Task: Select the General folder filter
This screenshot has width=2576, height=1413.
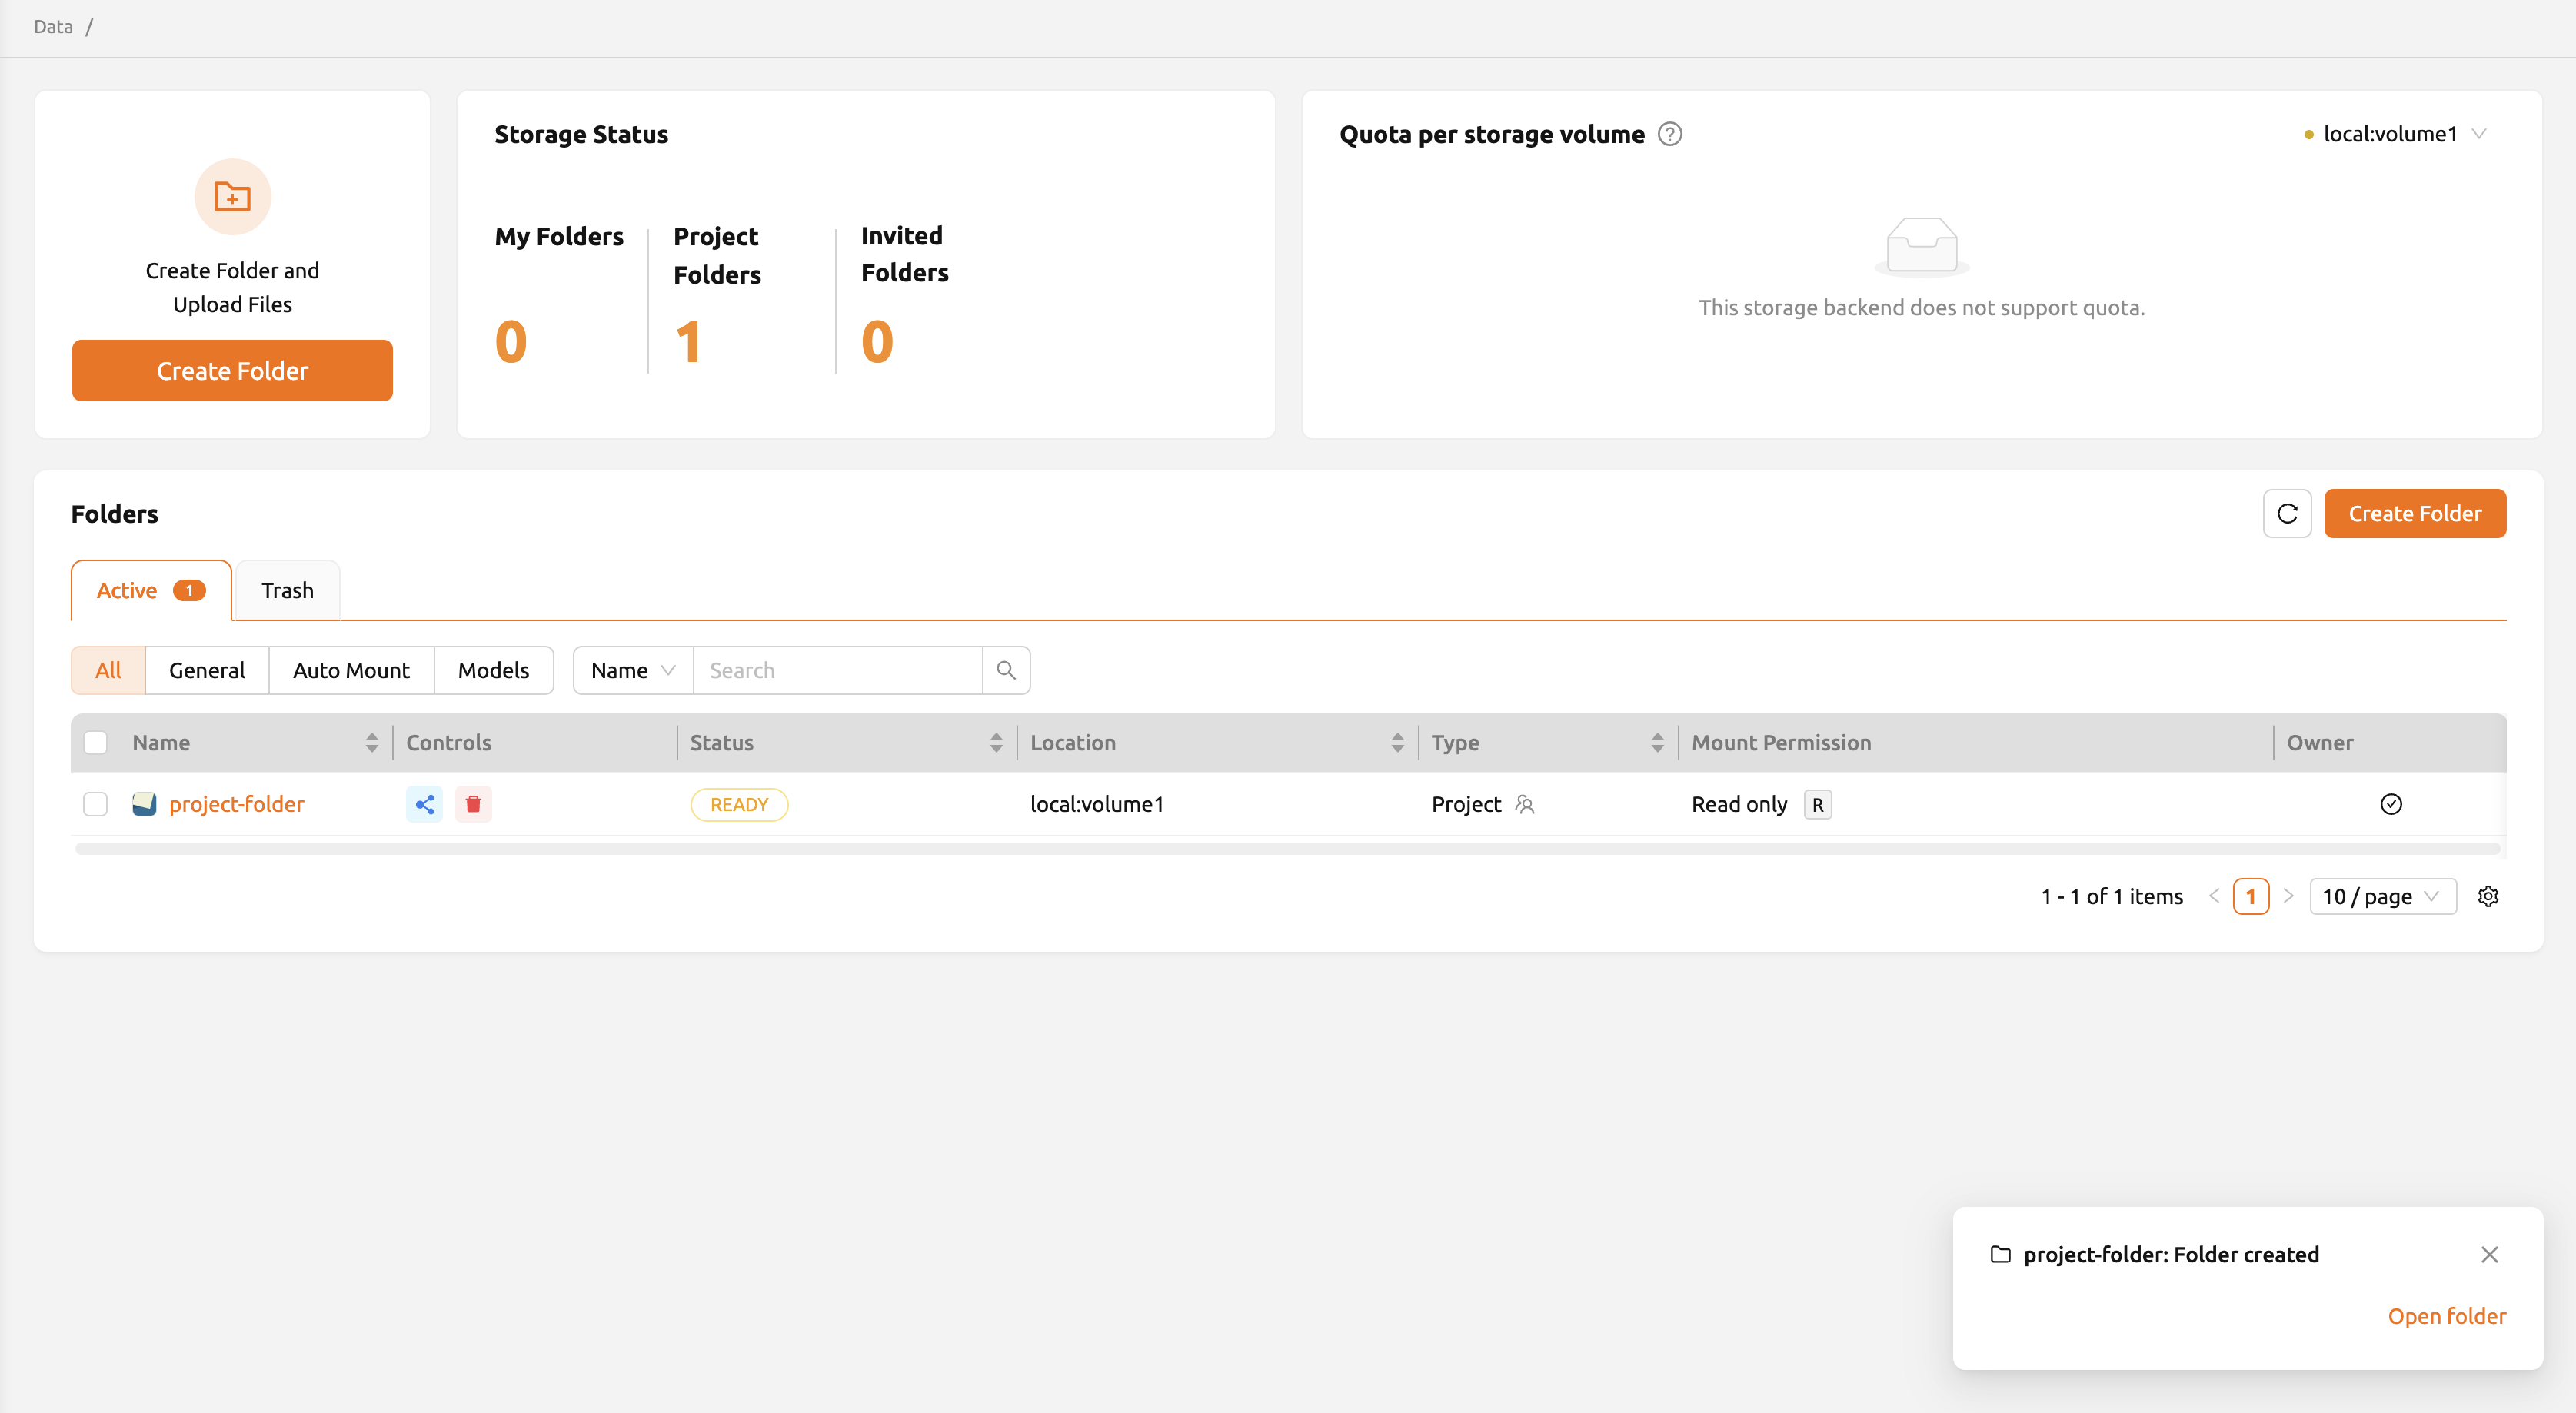Action: pyautogui.click(x=207, y=670)
